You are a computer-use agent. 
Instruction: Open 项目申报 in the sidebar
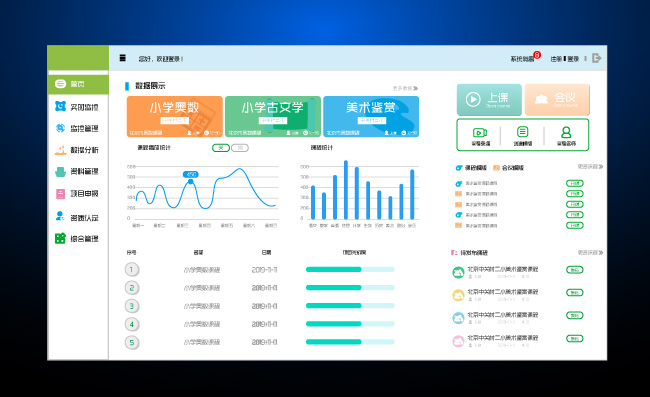[x=78, y=194]
